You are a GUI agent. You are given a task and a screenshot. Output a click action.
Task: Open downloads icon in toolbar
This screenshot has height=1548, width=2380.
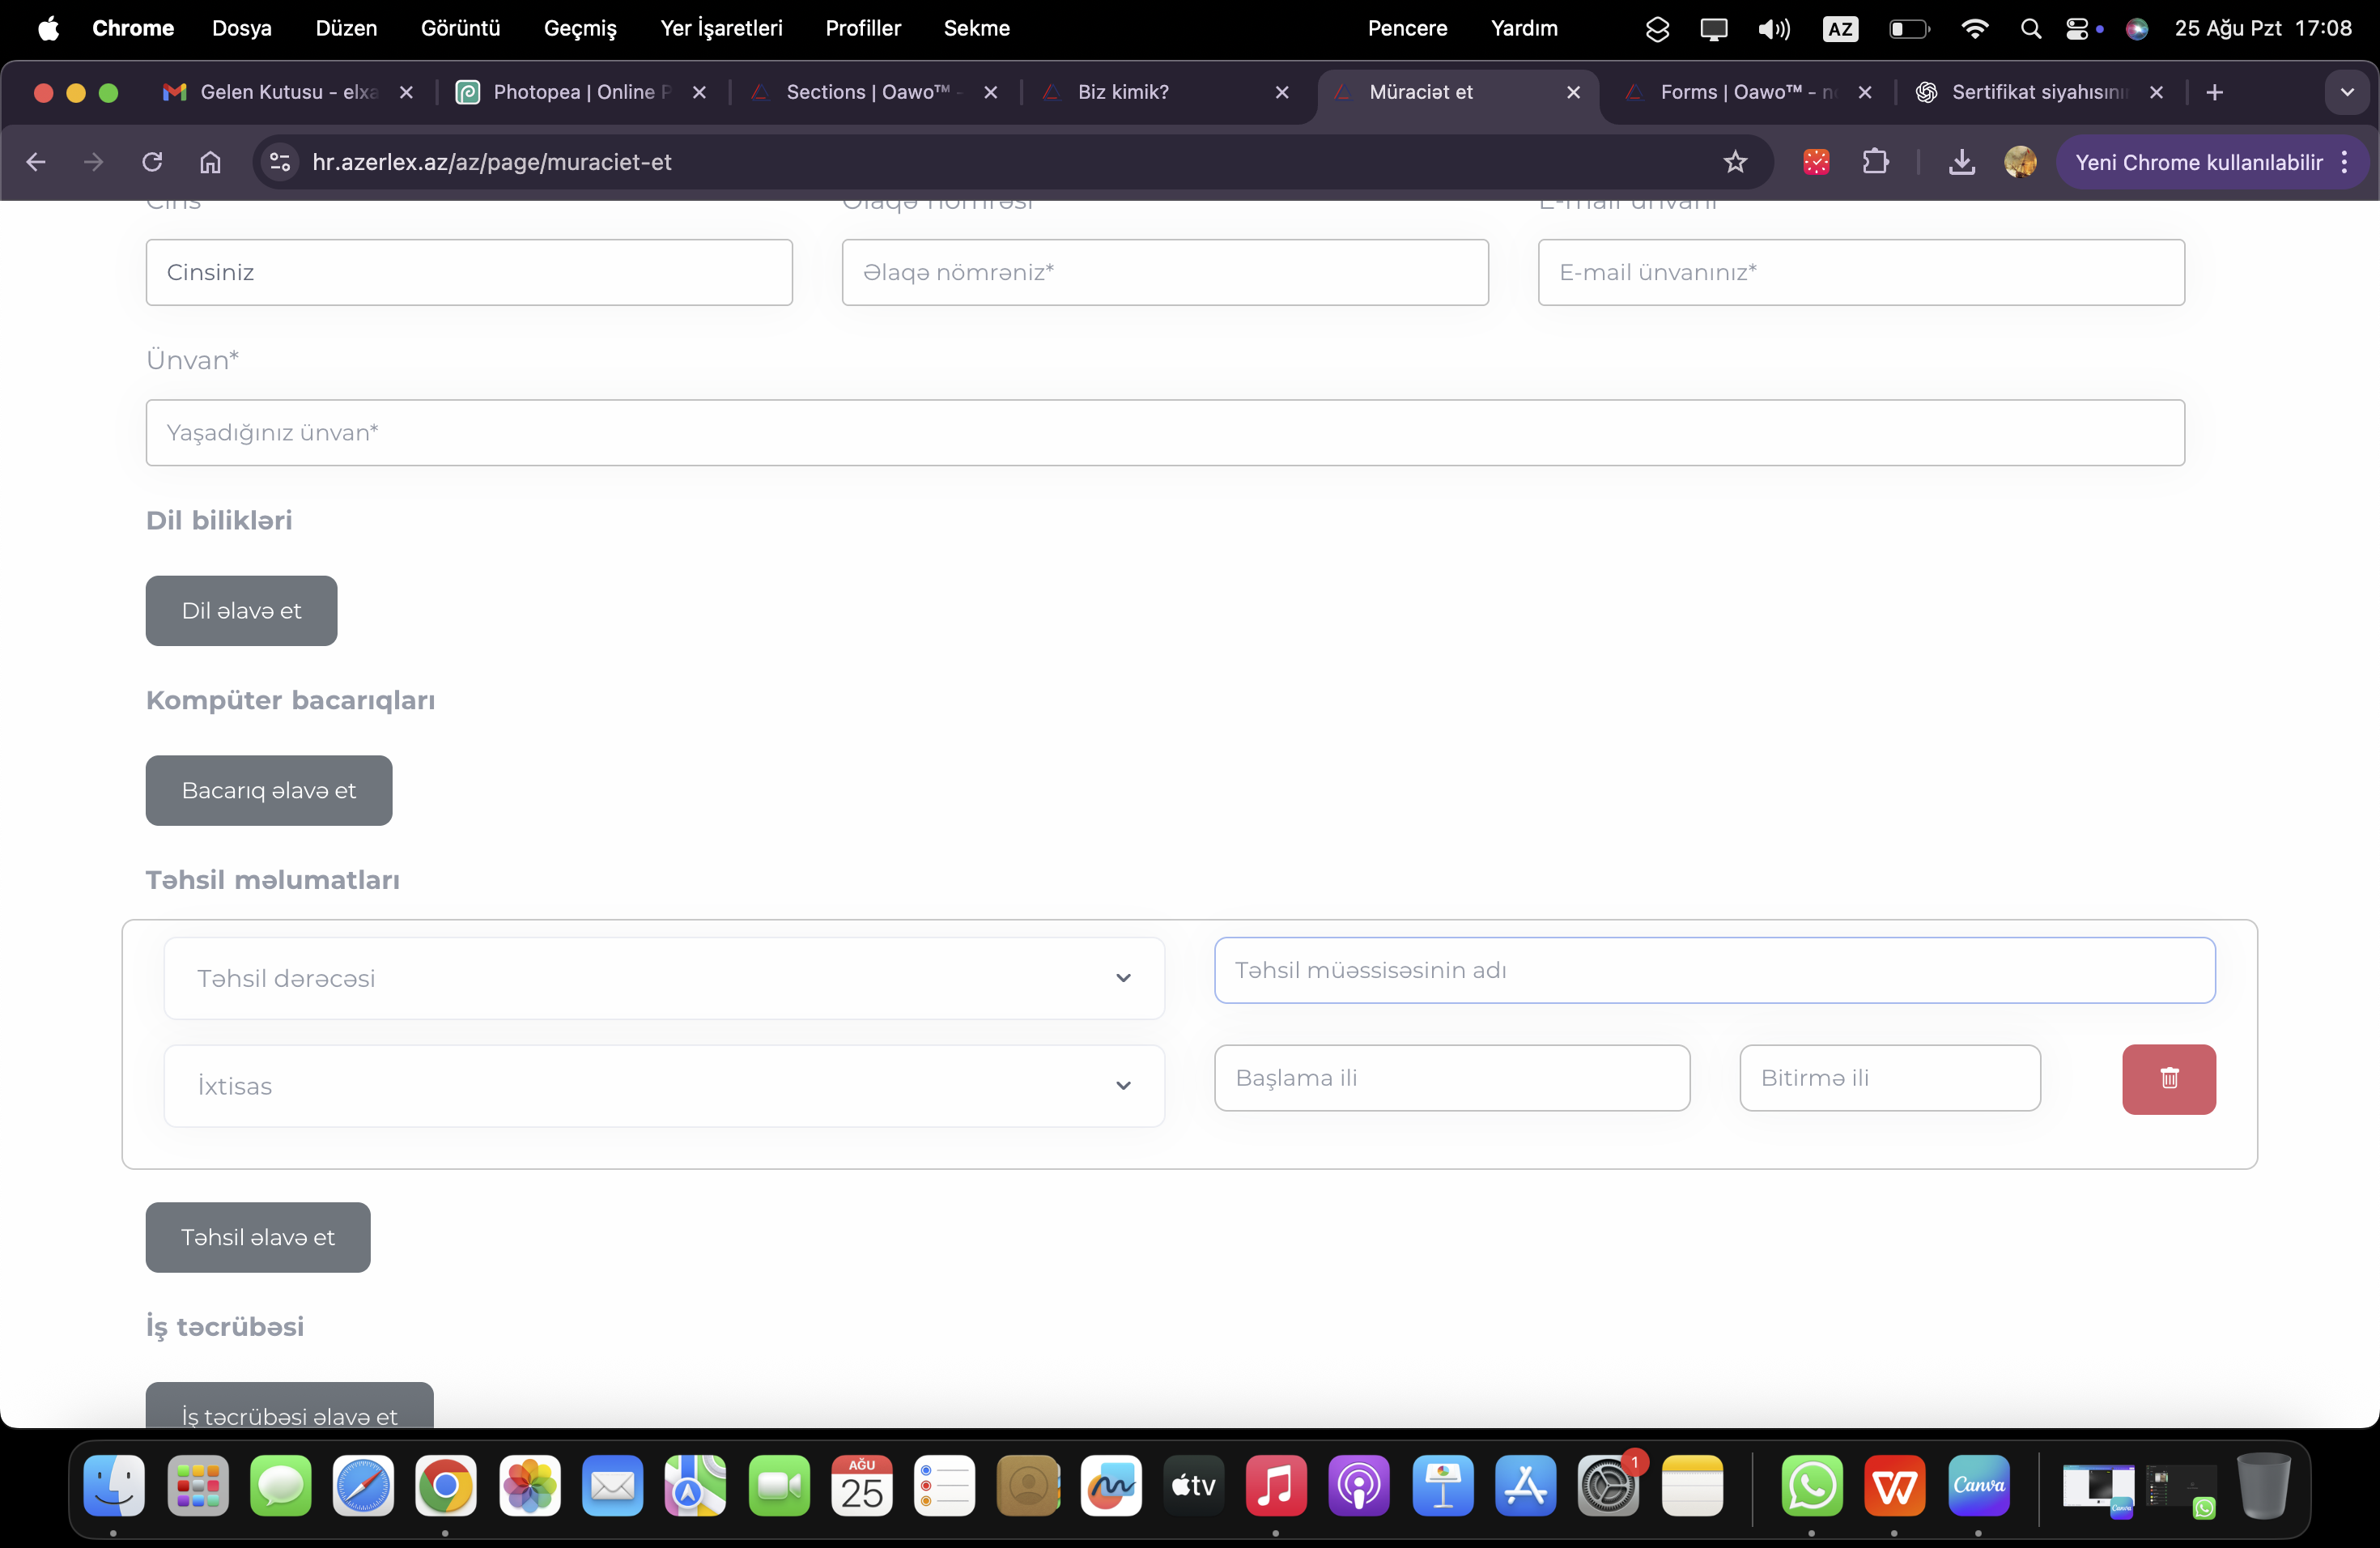1961,162
